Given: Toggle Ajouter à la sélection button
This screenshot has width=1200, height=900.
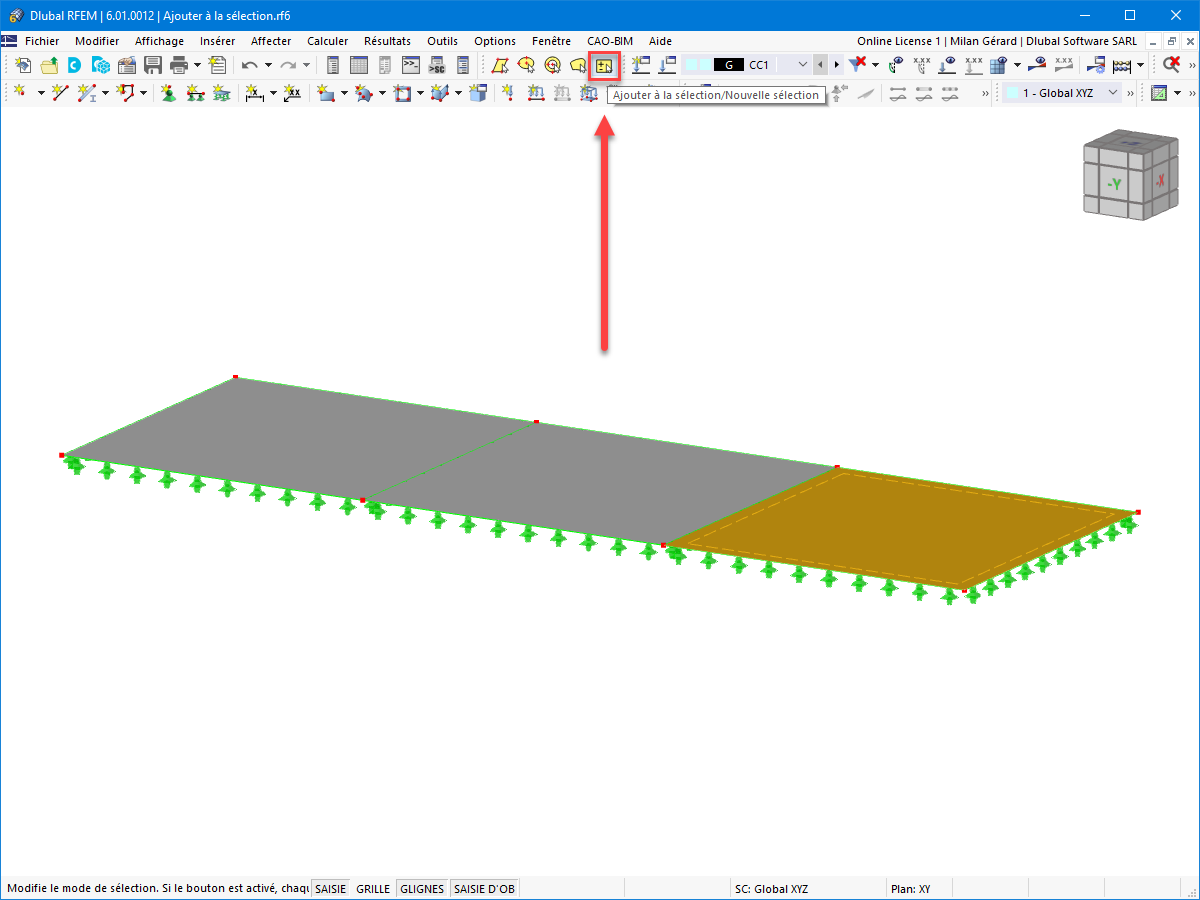Looking at the screenshot, I should click(604, 65).
